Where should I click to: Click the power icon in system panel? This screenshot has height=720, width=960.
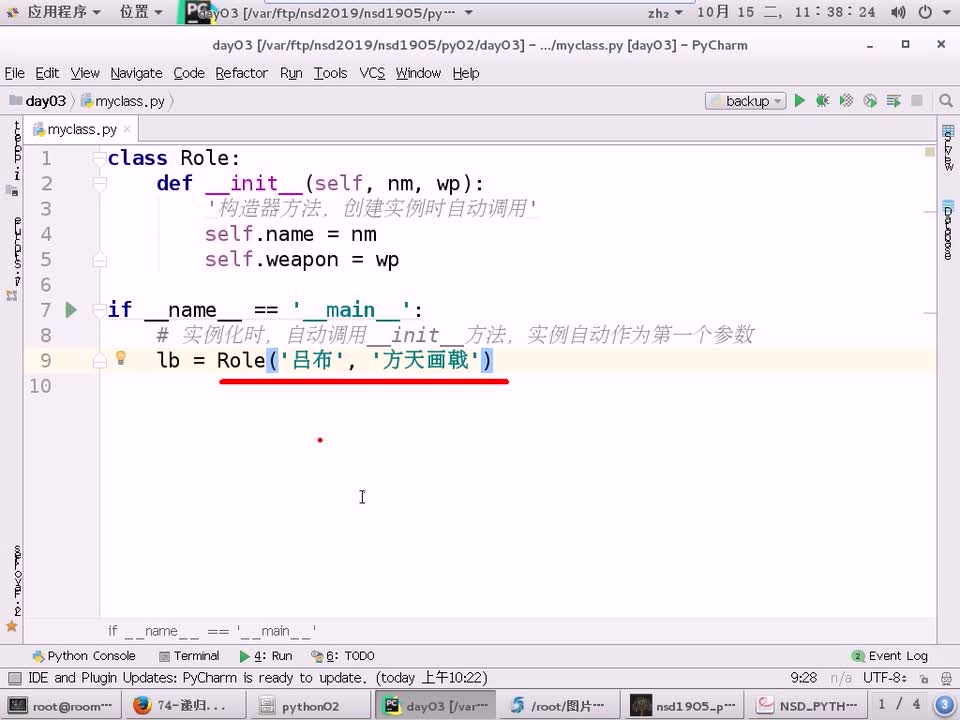click(x=925, y=12)
